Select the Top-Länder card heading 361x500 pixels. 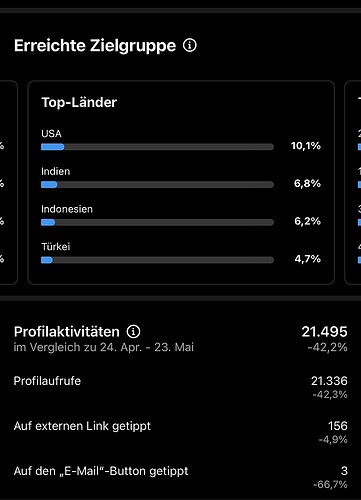tap(79, 102)
